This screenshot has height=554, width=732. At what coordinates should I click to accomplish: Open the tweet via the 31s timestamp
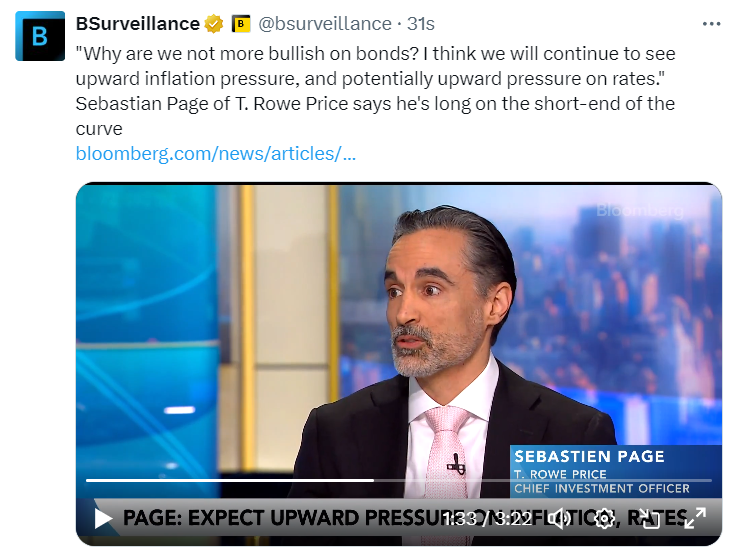(x=421, y=24)
